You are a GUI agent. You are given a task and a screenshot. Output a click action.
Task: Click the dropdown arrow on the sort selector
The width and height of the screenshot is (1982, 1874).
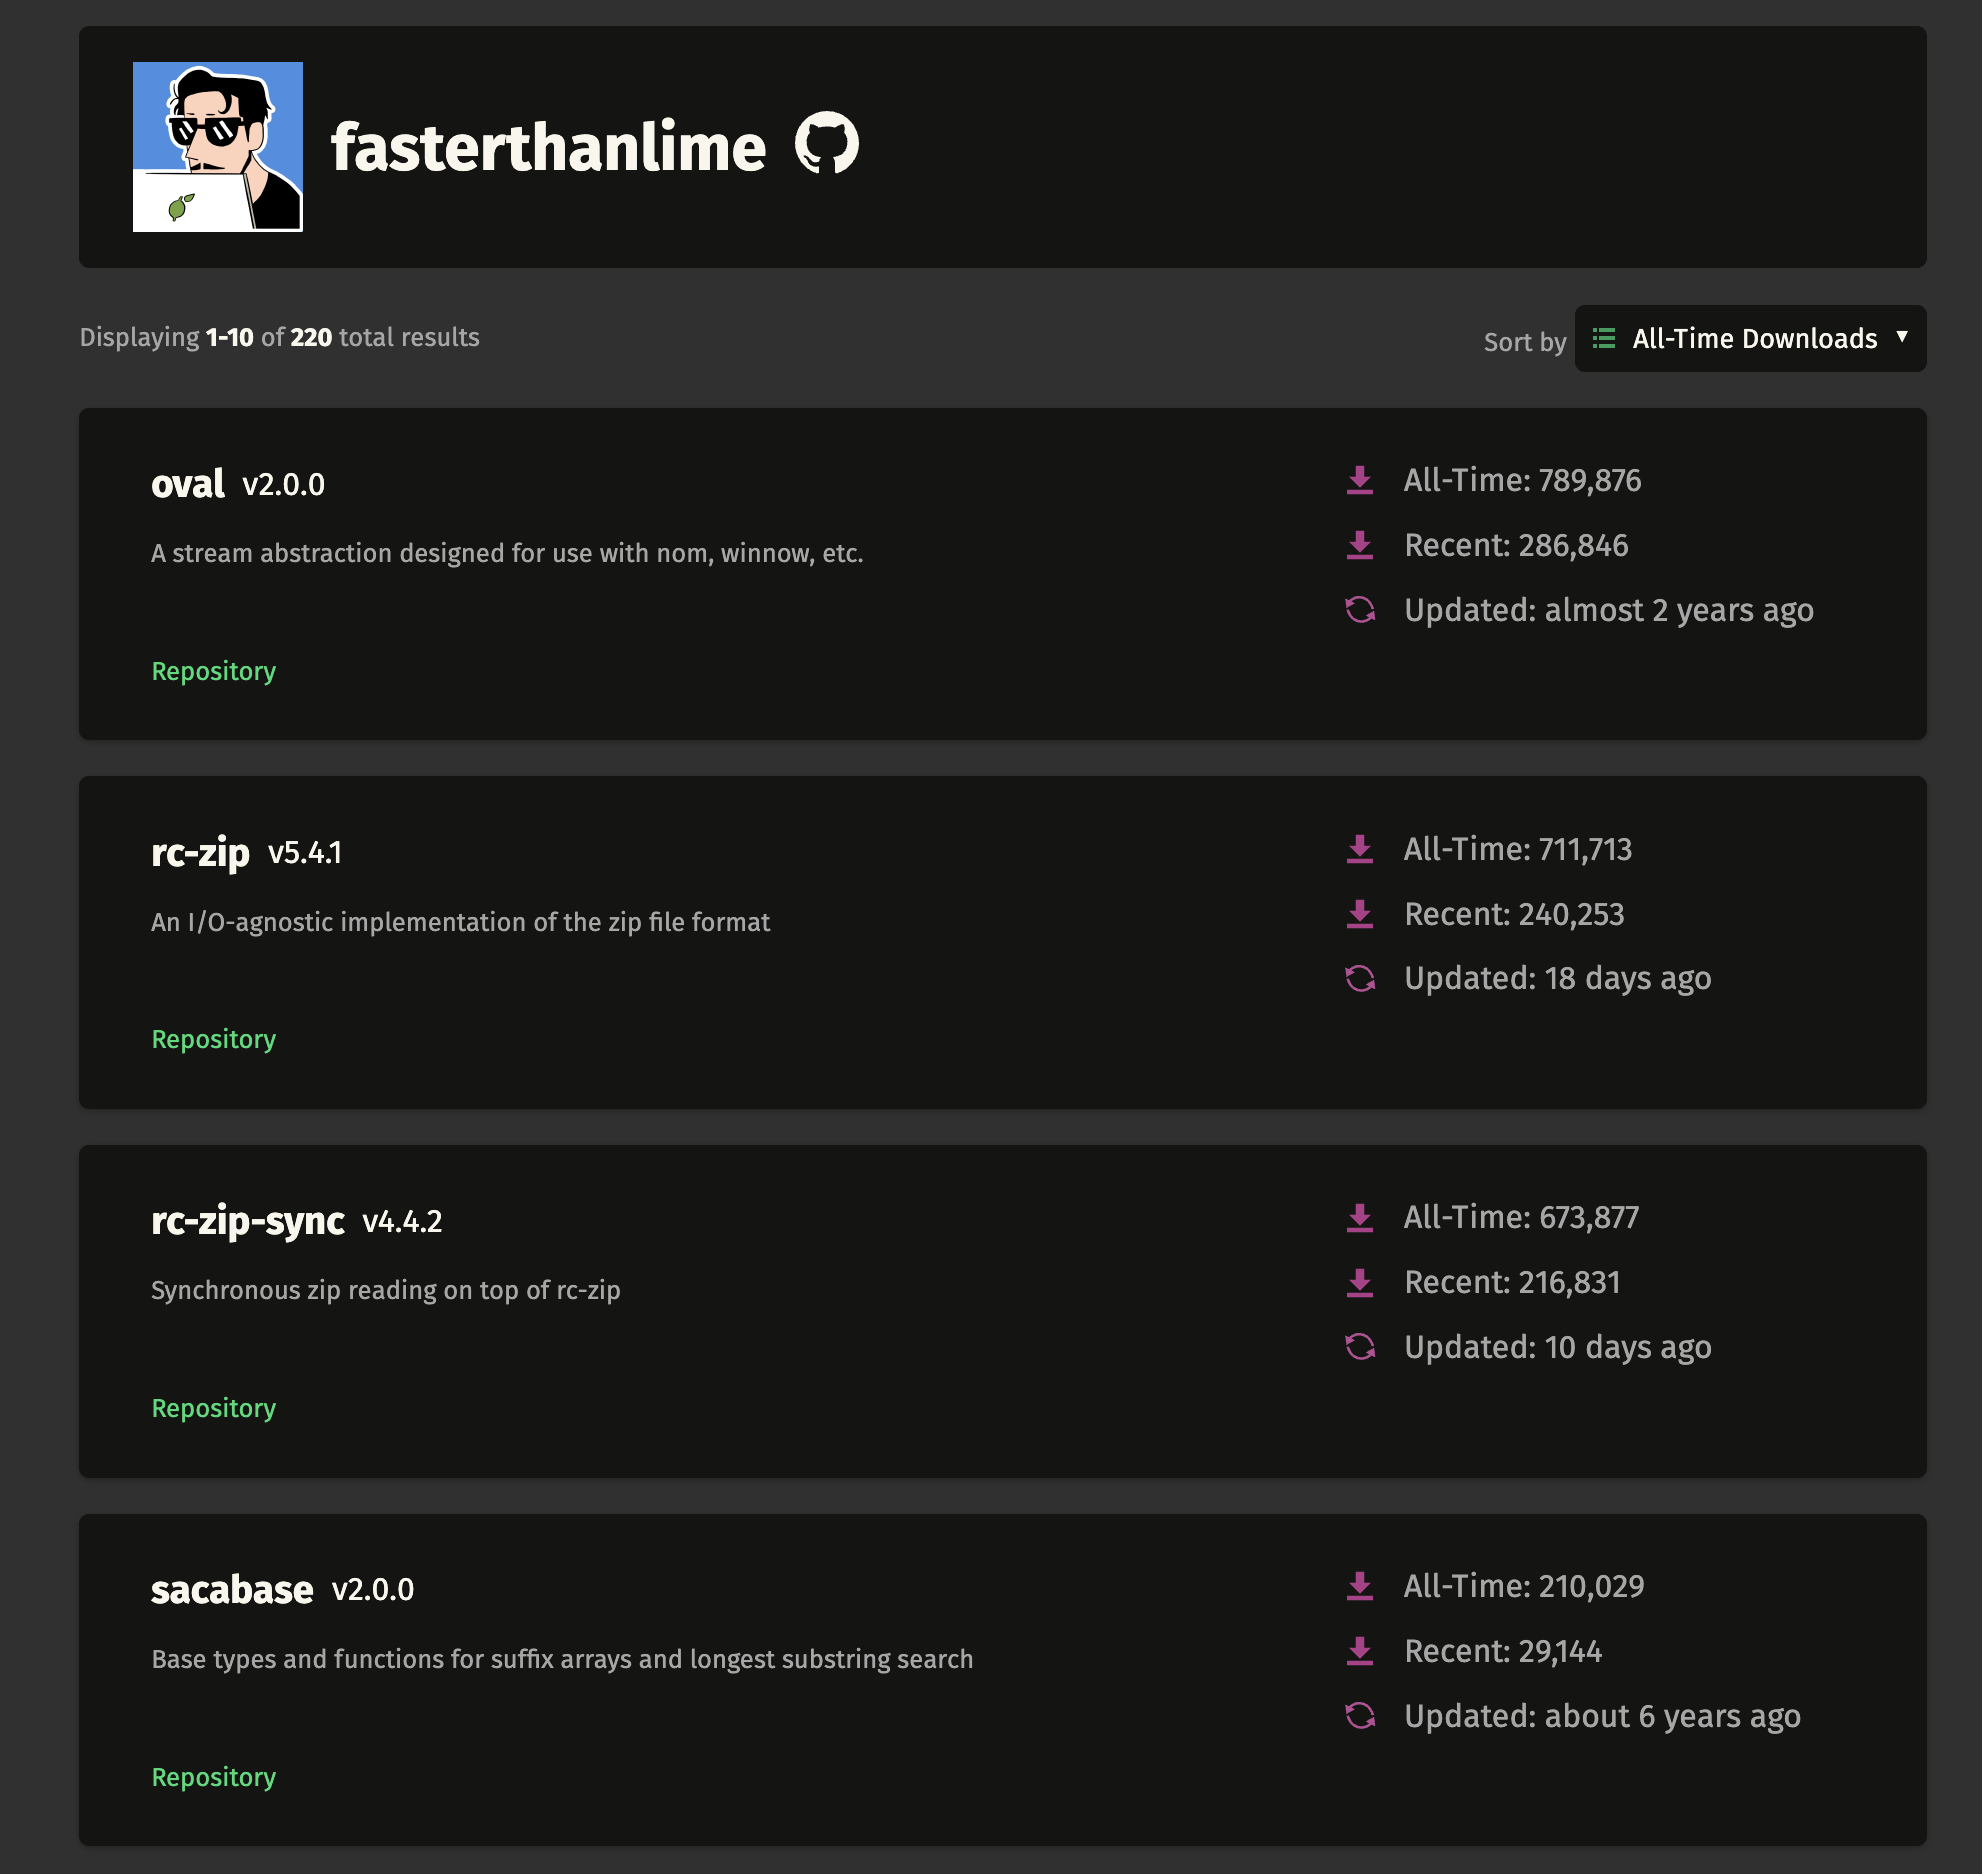point(1903,339)
